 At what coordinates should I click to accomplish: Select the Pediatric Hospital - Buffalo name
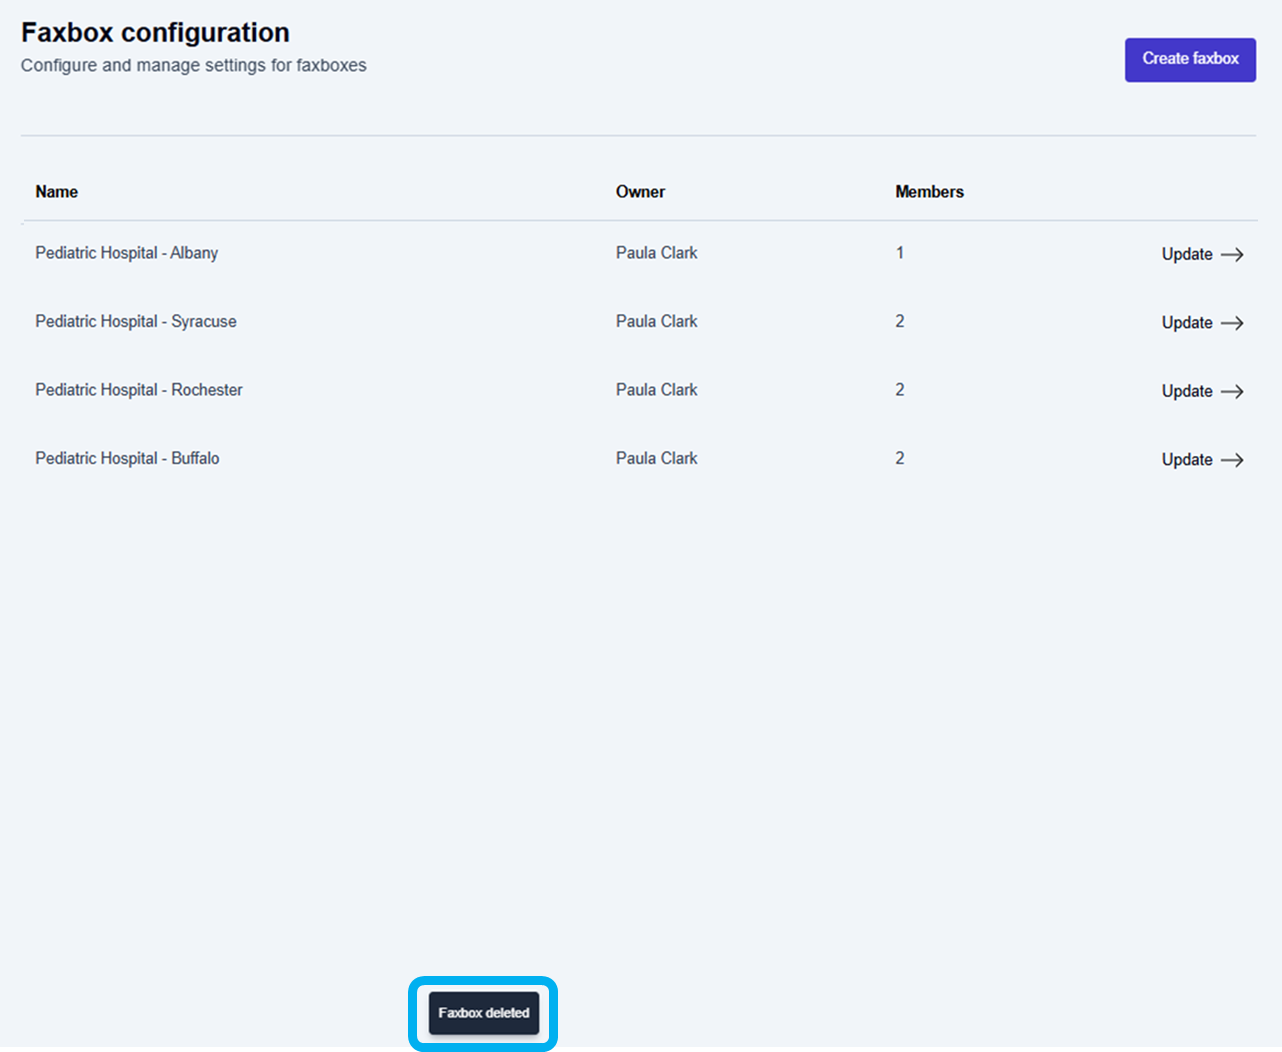click(x=127, y=459)
